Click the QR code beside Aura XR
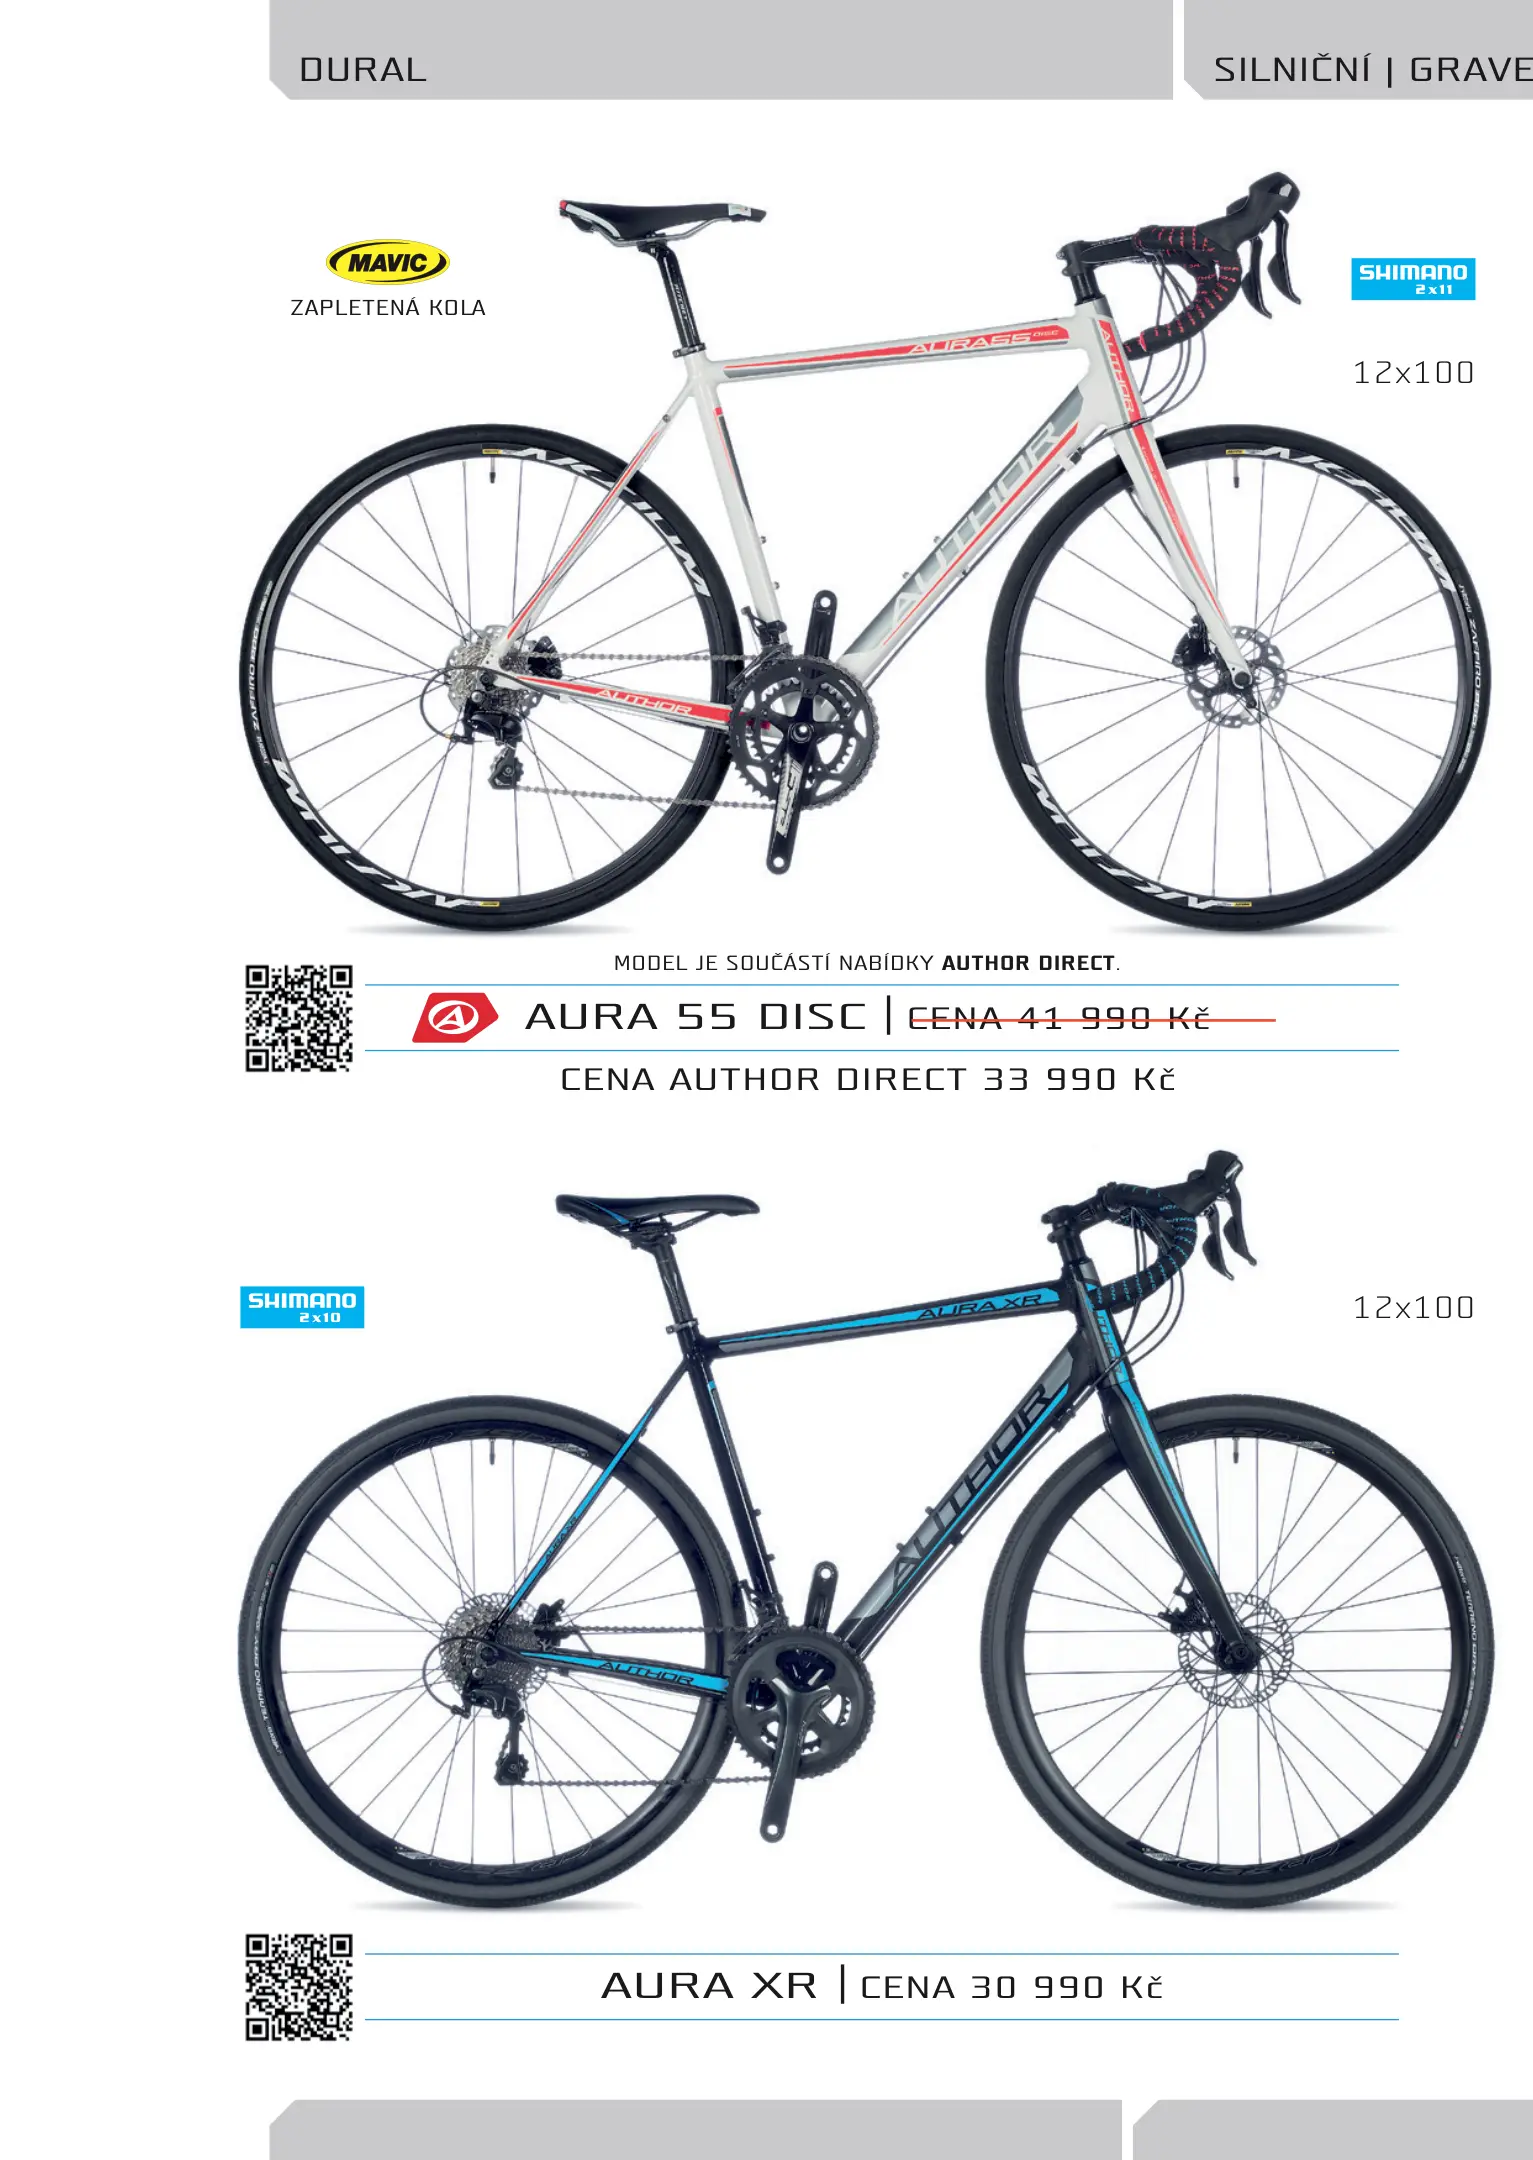 coord(299,1987)
